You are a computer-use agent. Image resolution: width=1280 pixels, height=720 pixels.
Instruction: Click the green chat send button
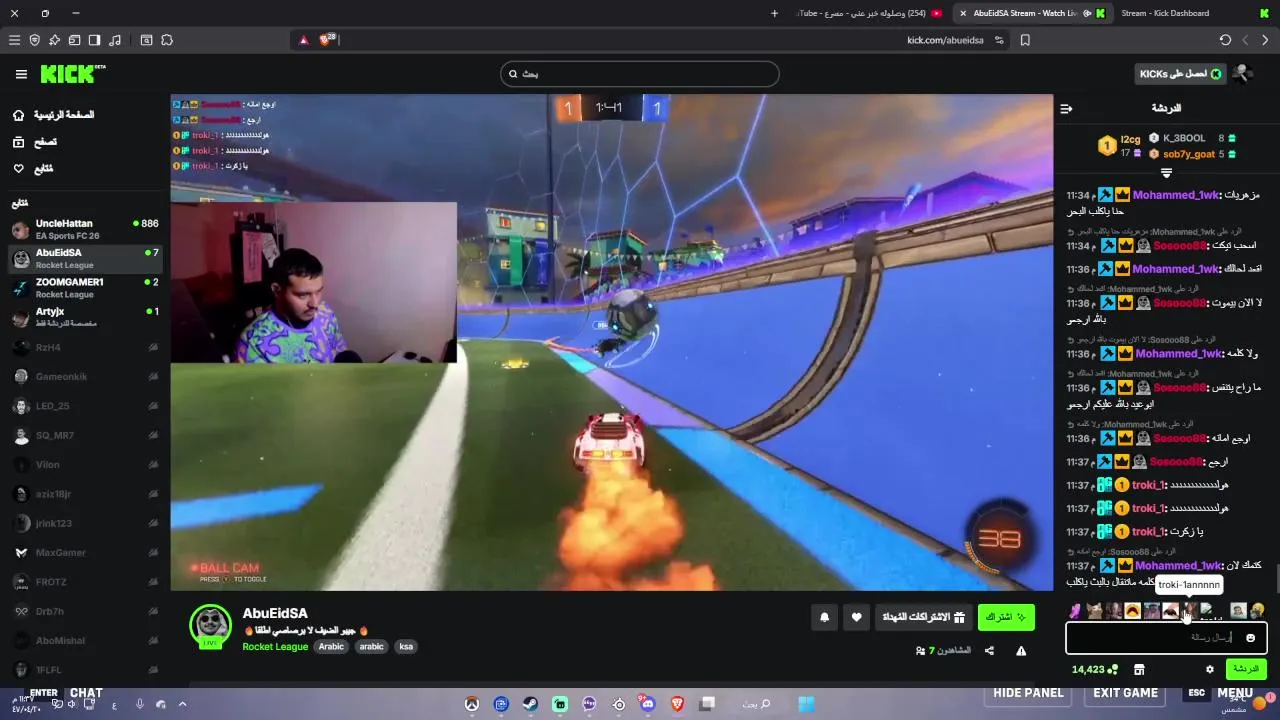pos(1246,669)
